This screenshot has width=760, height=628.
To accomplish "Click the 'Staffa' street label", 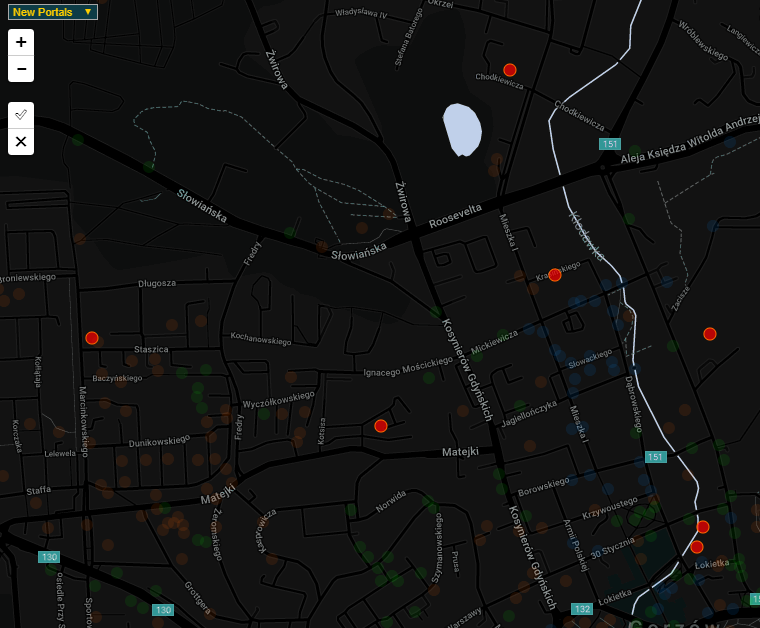I will (38, 490).
